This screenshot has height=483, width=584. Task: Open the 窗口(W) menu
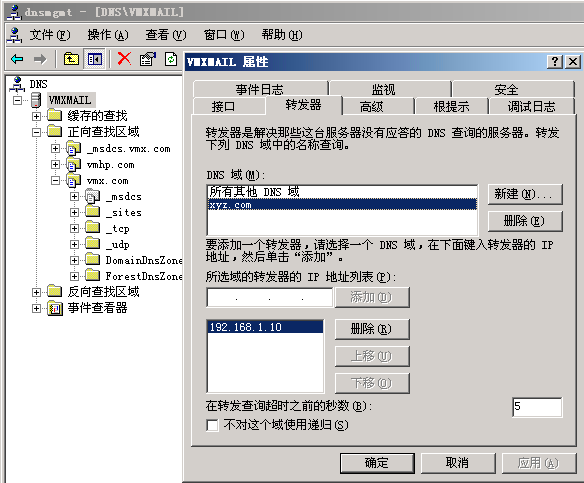224,35
